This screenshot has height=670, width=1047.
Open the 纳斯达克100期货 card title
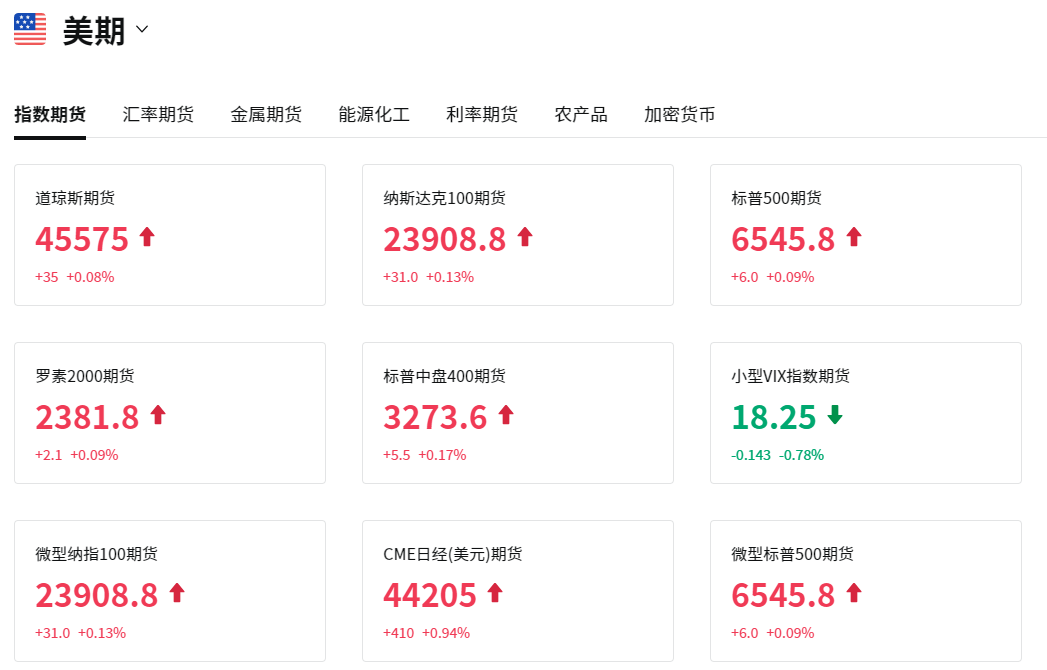tap(445, 198)
